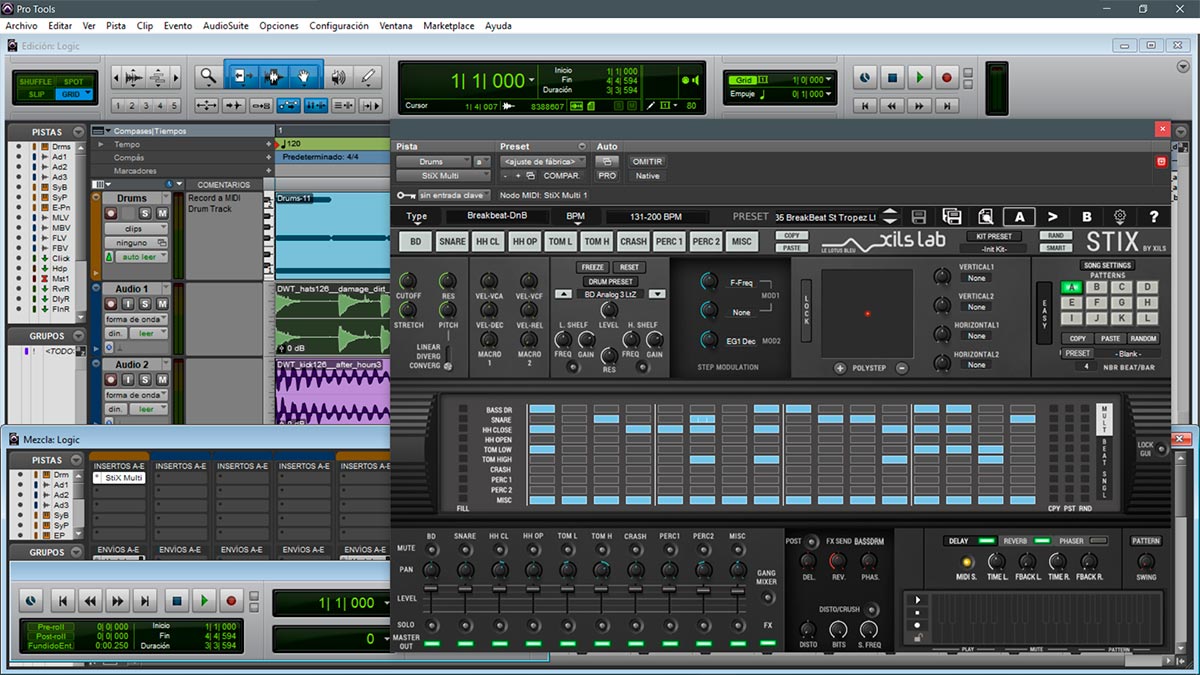Click the FREEZE button

(x=592, y=267)
